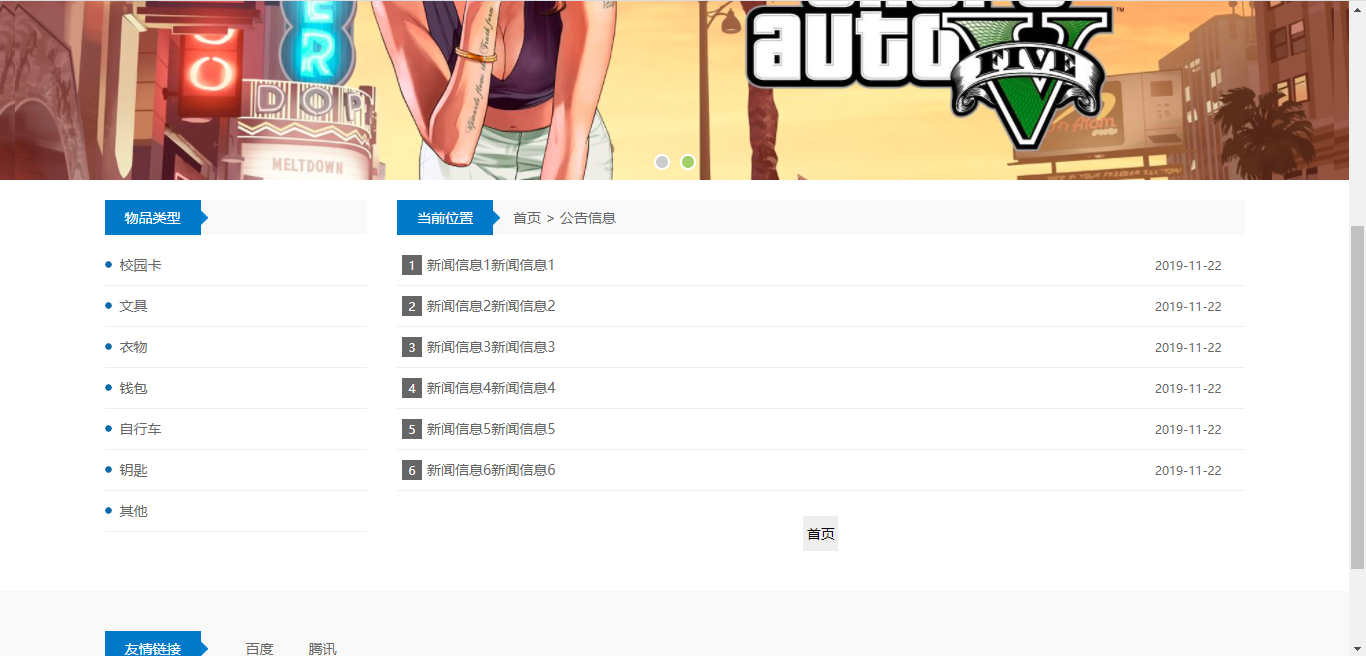Open the 钱包 category
Screen dimensions: 1366x656
(x=133, y=388)
